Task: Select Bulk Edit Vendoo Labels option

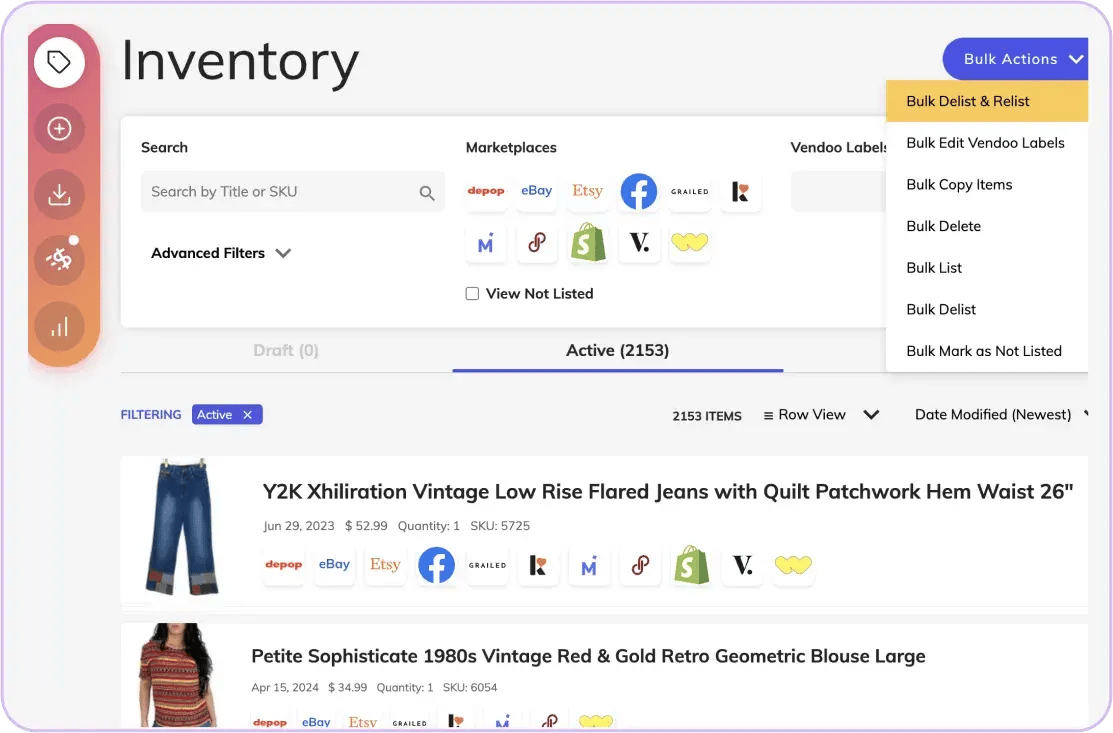Action: click(x=985, y=143)
